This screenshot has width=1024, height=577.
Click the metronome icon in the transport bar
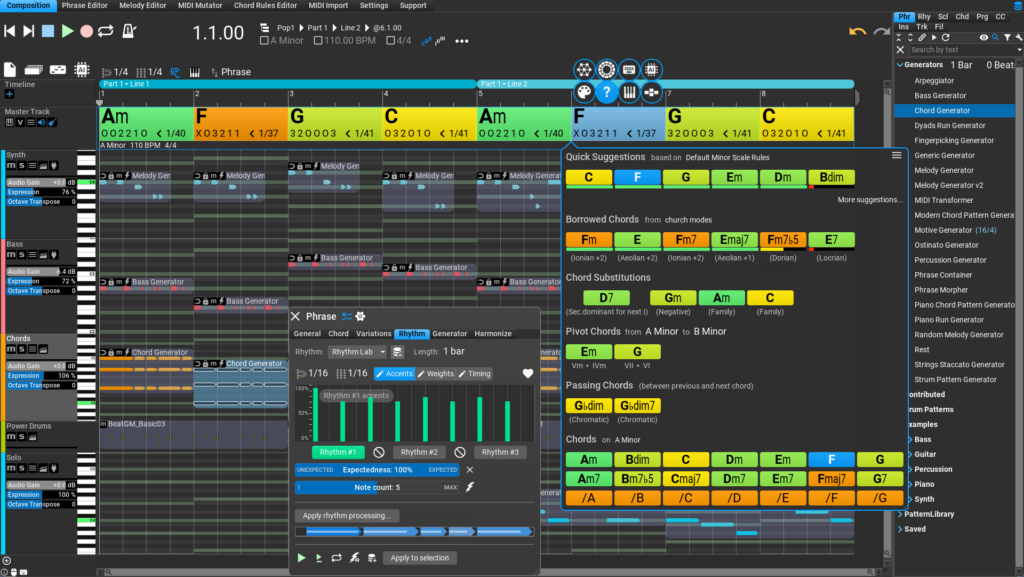tap(130, 30)
